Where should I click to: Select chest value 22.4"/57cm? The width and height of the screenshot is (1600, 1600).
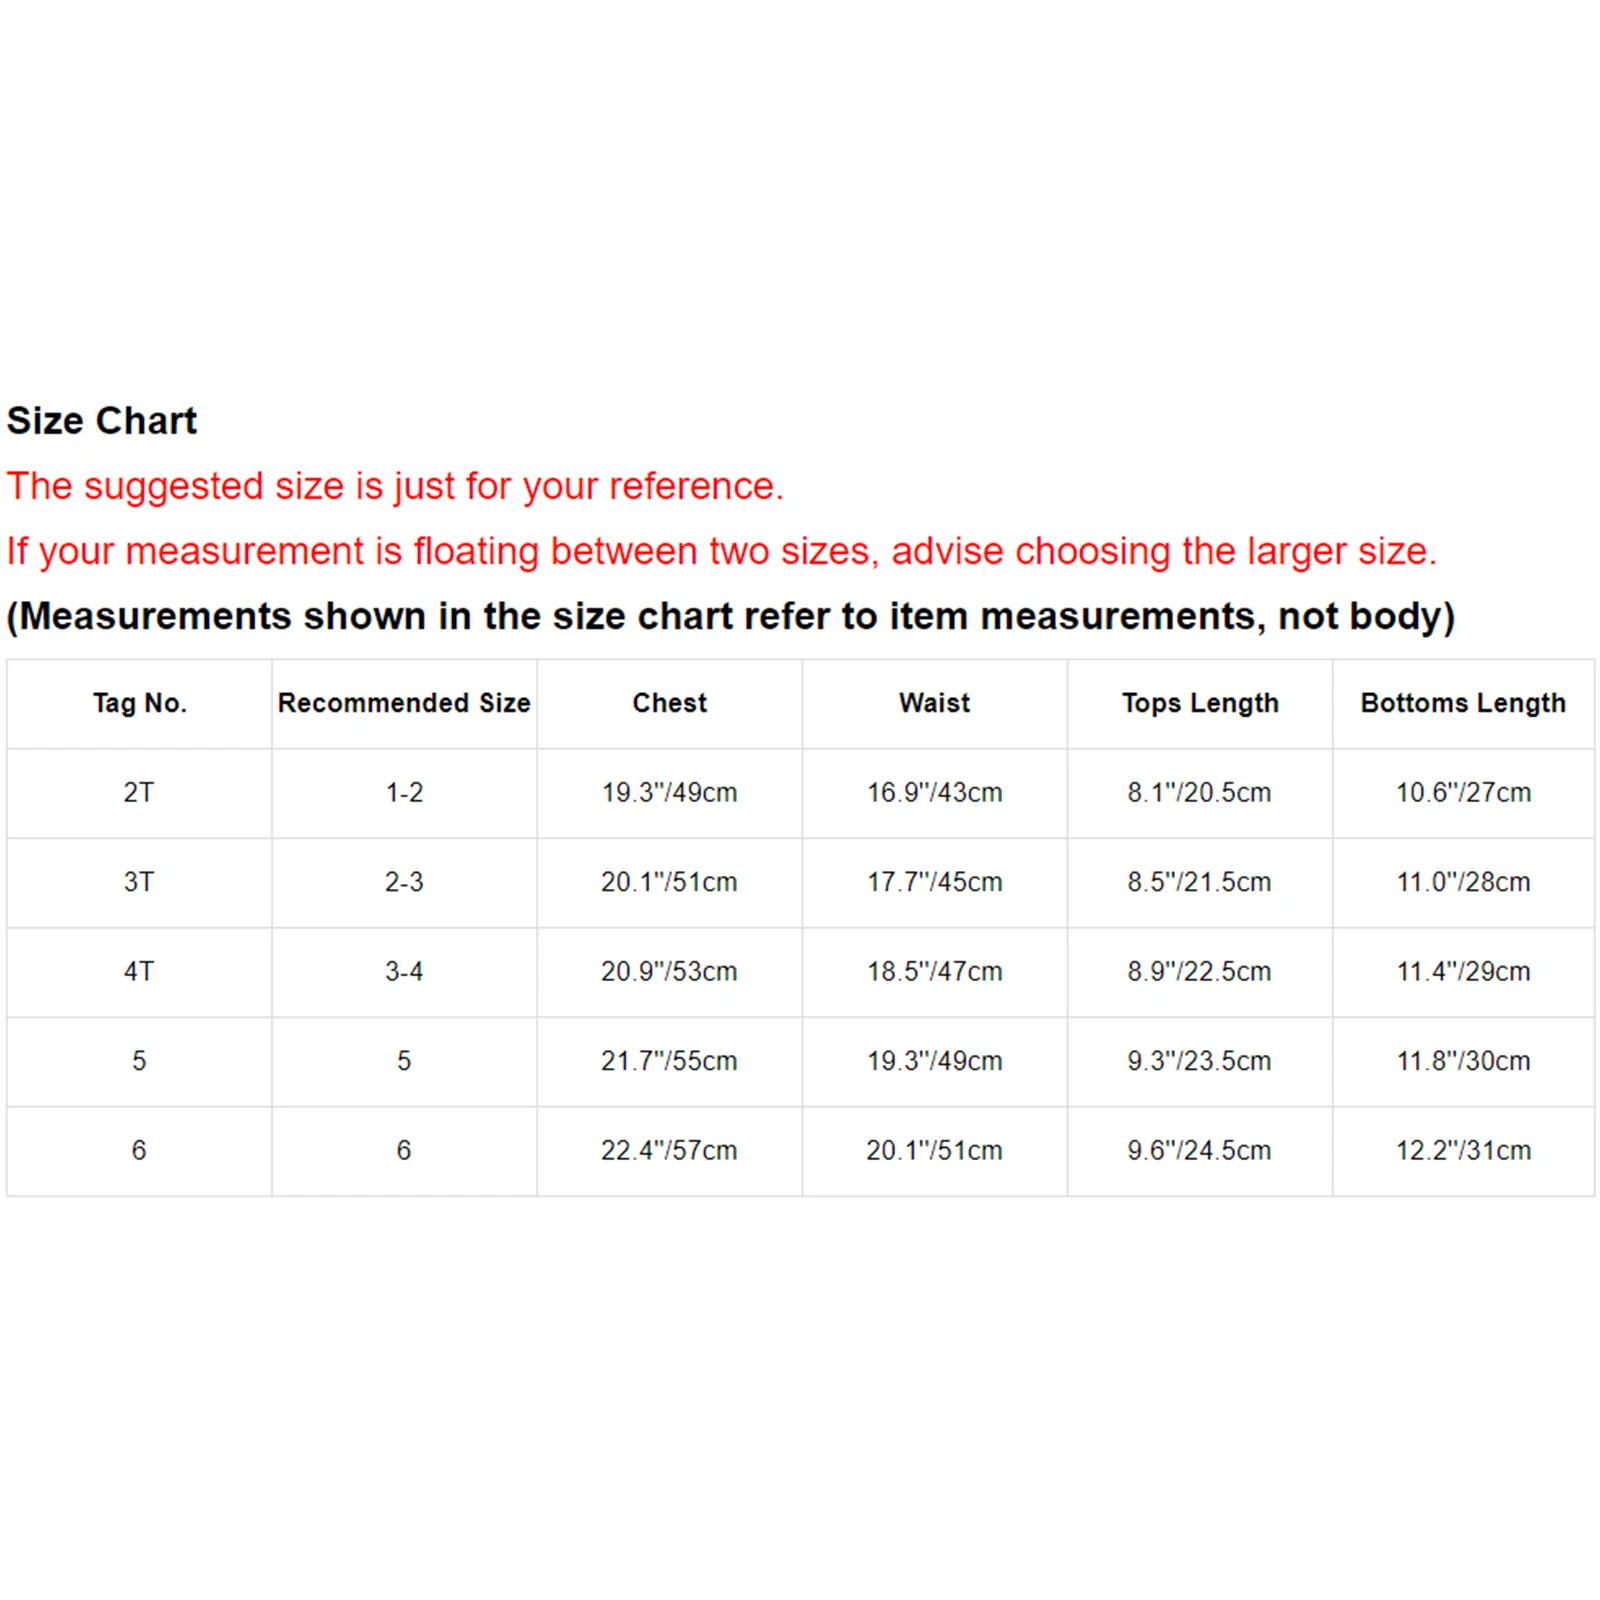[669, 1150]
